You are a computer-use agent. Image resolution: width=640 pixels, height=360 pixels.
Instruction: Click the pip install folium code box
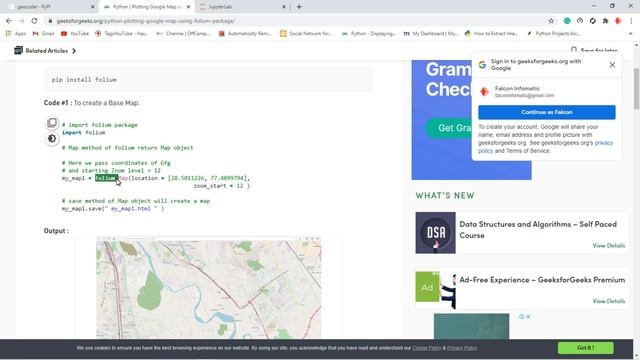click(x=209, y=80)
